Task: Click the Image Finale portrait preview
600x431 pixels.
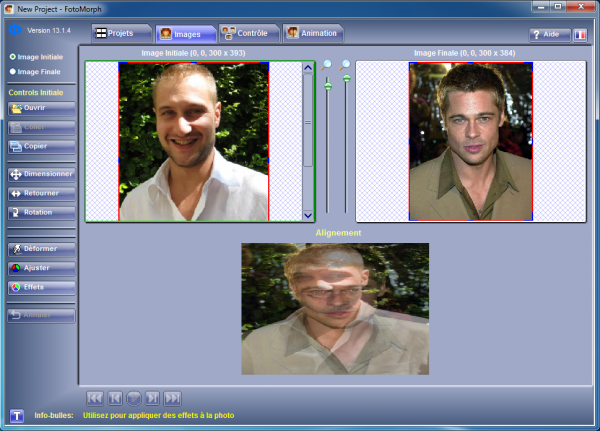Action: point(470,141)
